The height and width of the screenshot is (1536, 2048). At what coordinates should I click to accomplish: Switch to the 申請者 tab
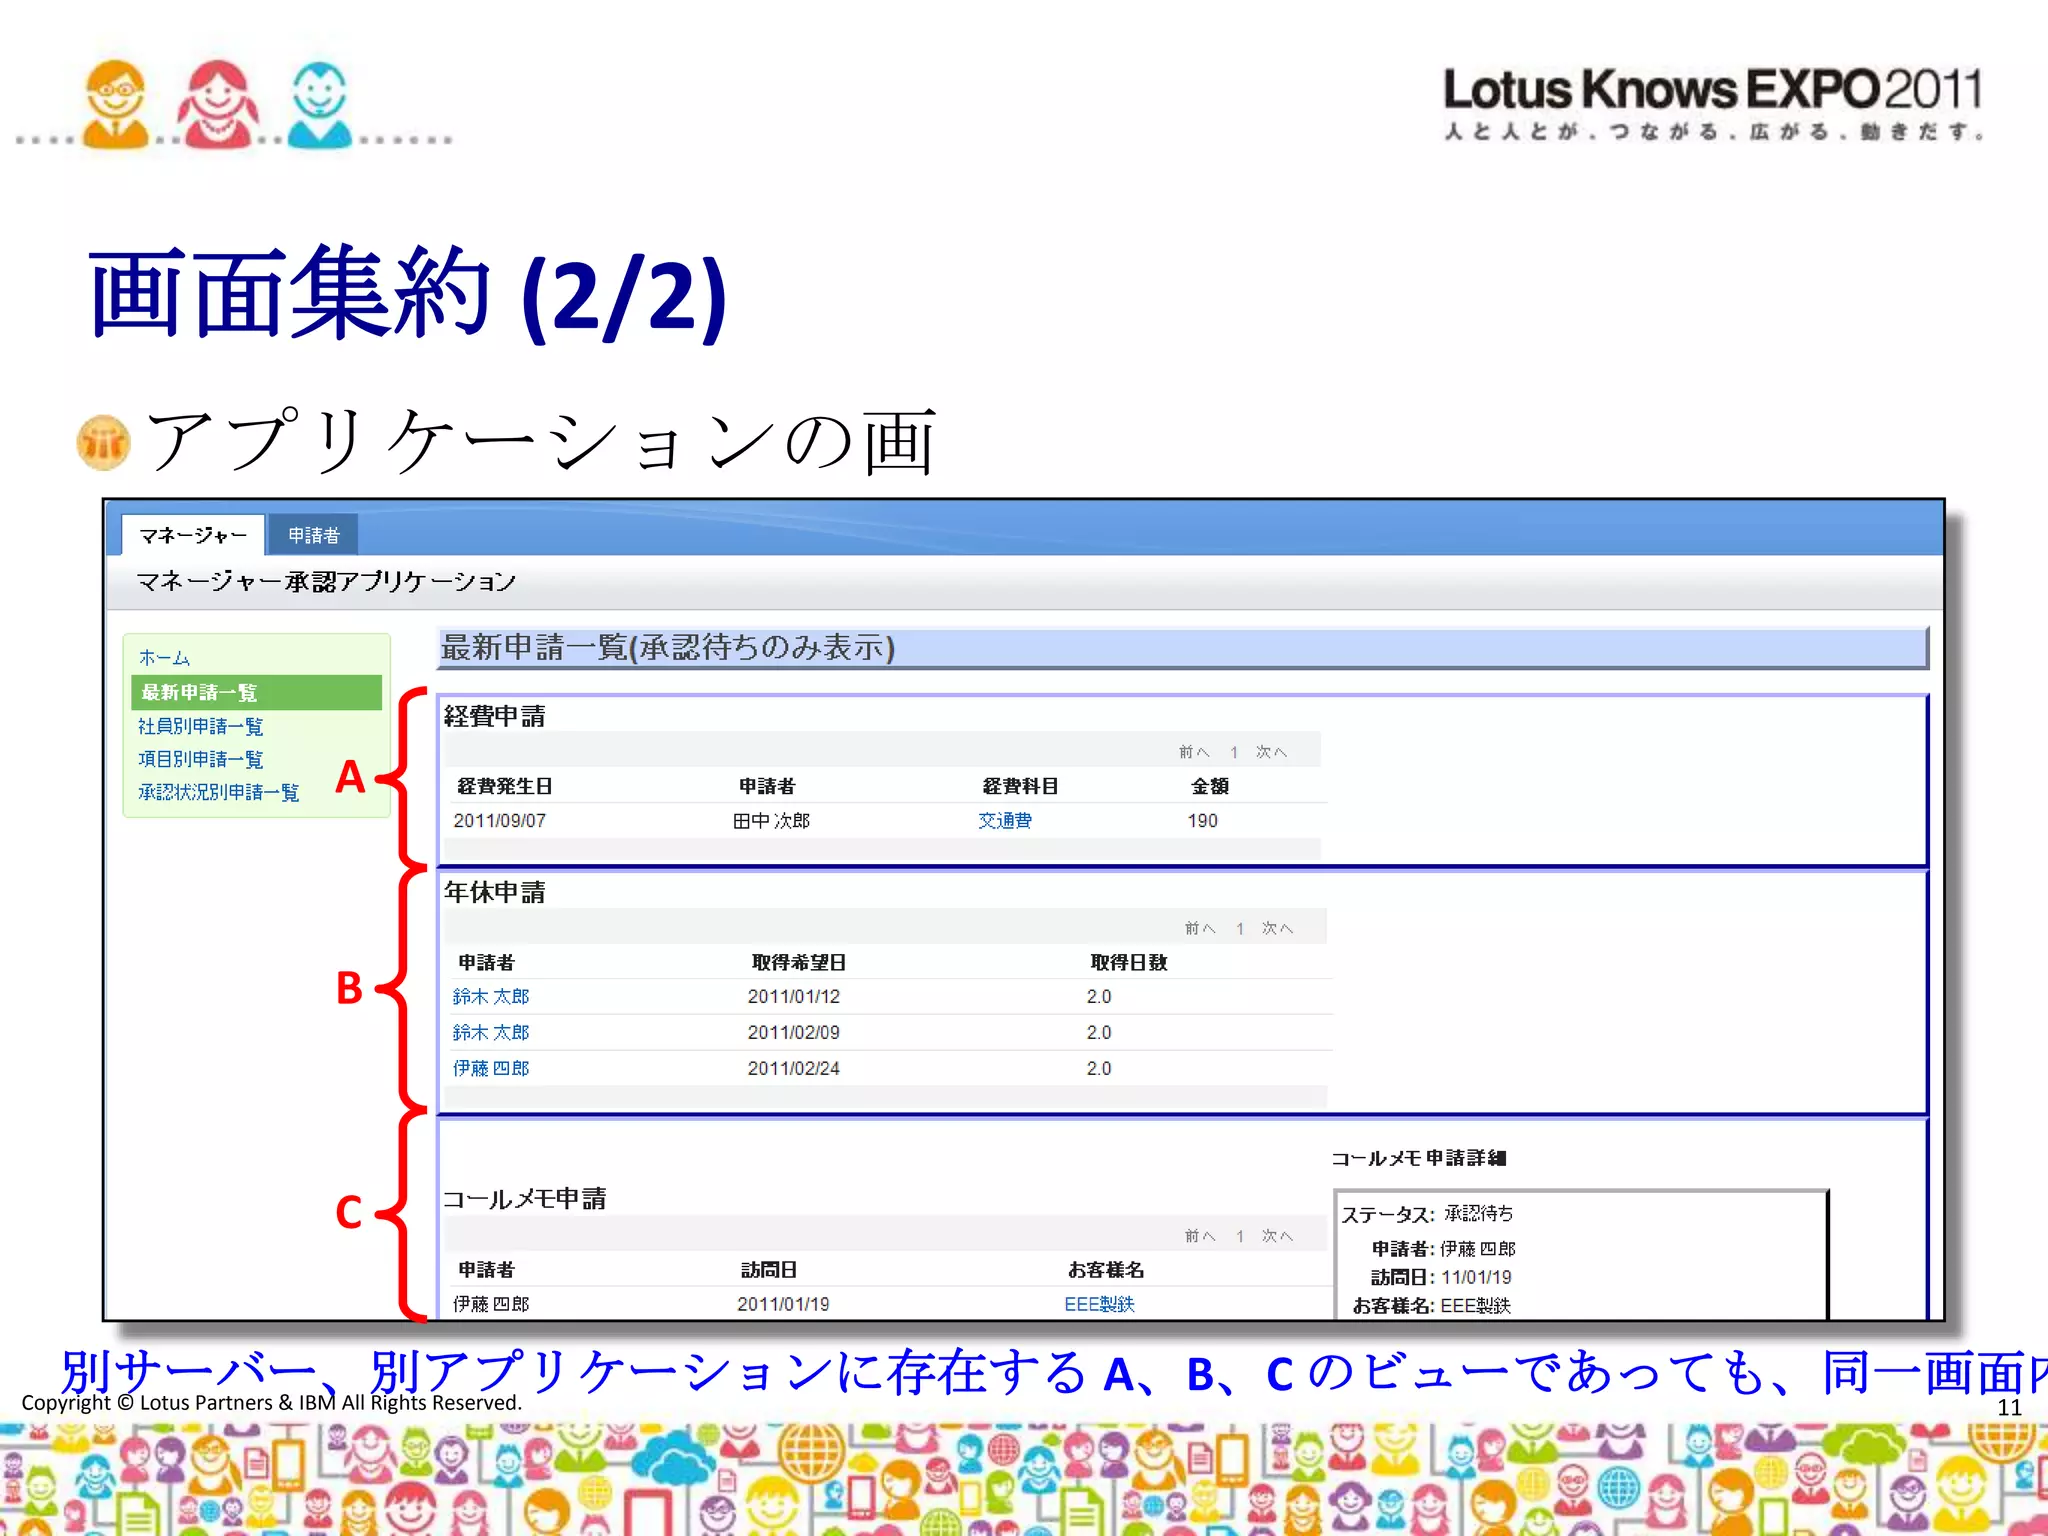(313, 535)
